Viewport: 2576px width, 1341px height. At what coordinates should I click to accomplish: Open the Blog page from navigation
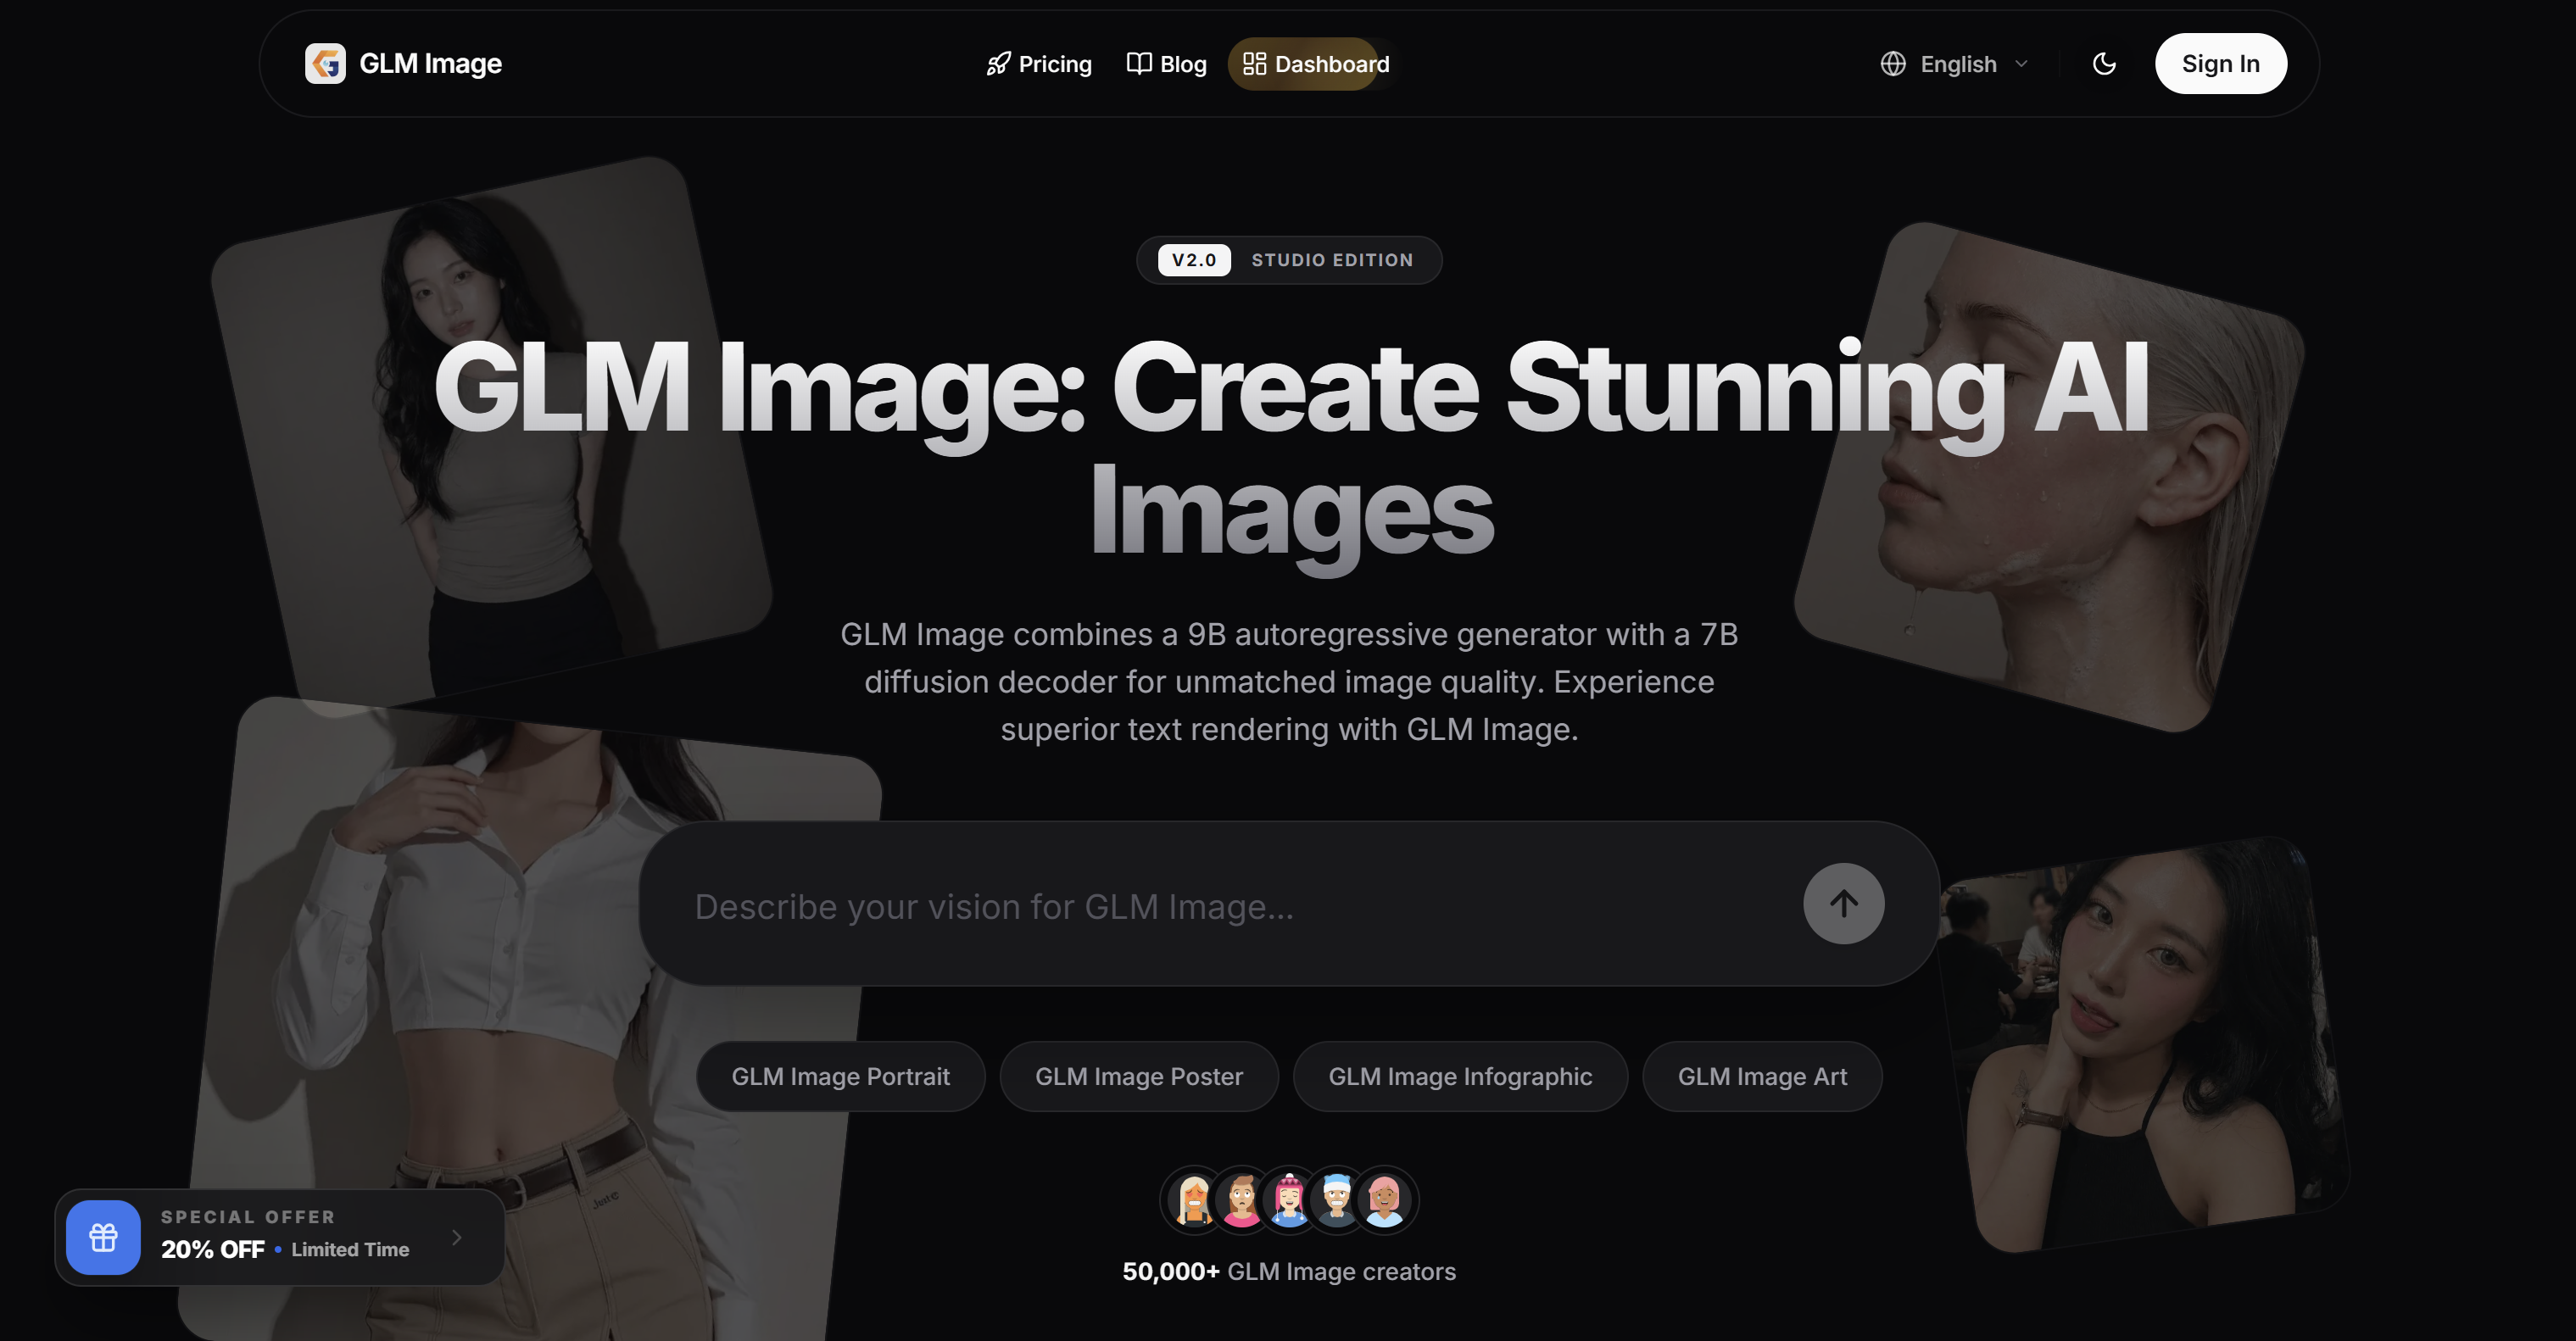tap(1182, 63)
